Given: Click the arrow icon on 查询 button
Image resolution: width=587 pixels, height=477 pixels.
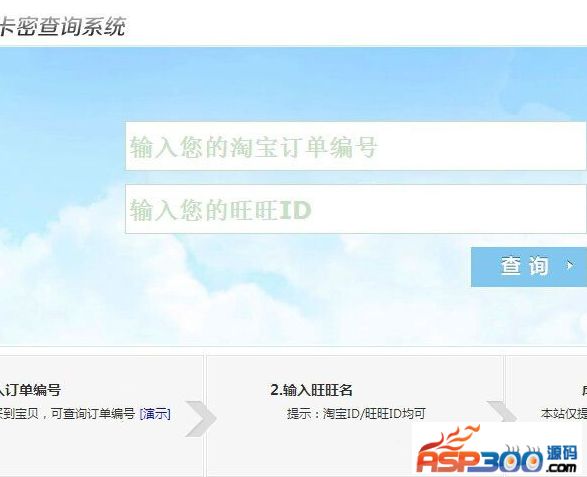Looking at the screenshot, I should (x=570, y=265).
